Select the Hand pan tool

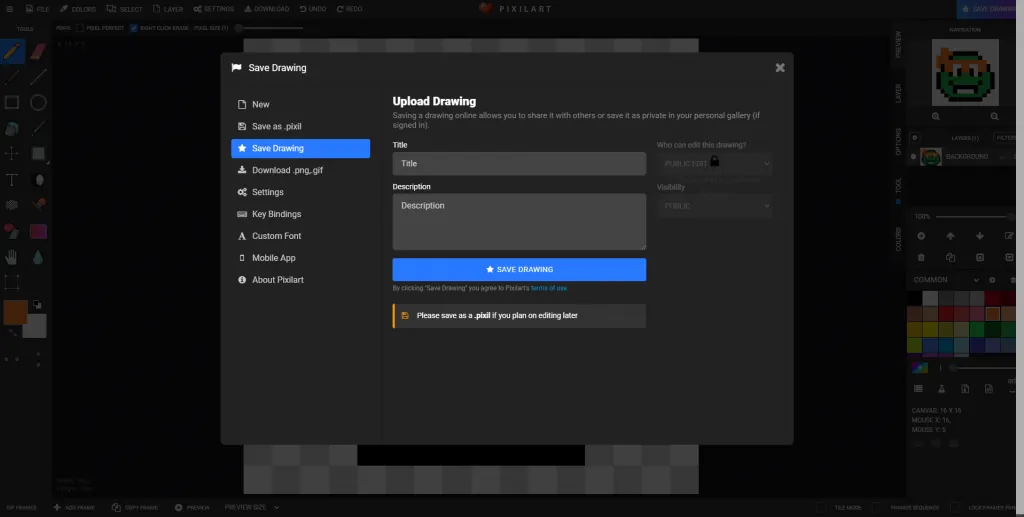pos(12,257)
